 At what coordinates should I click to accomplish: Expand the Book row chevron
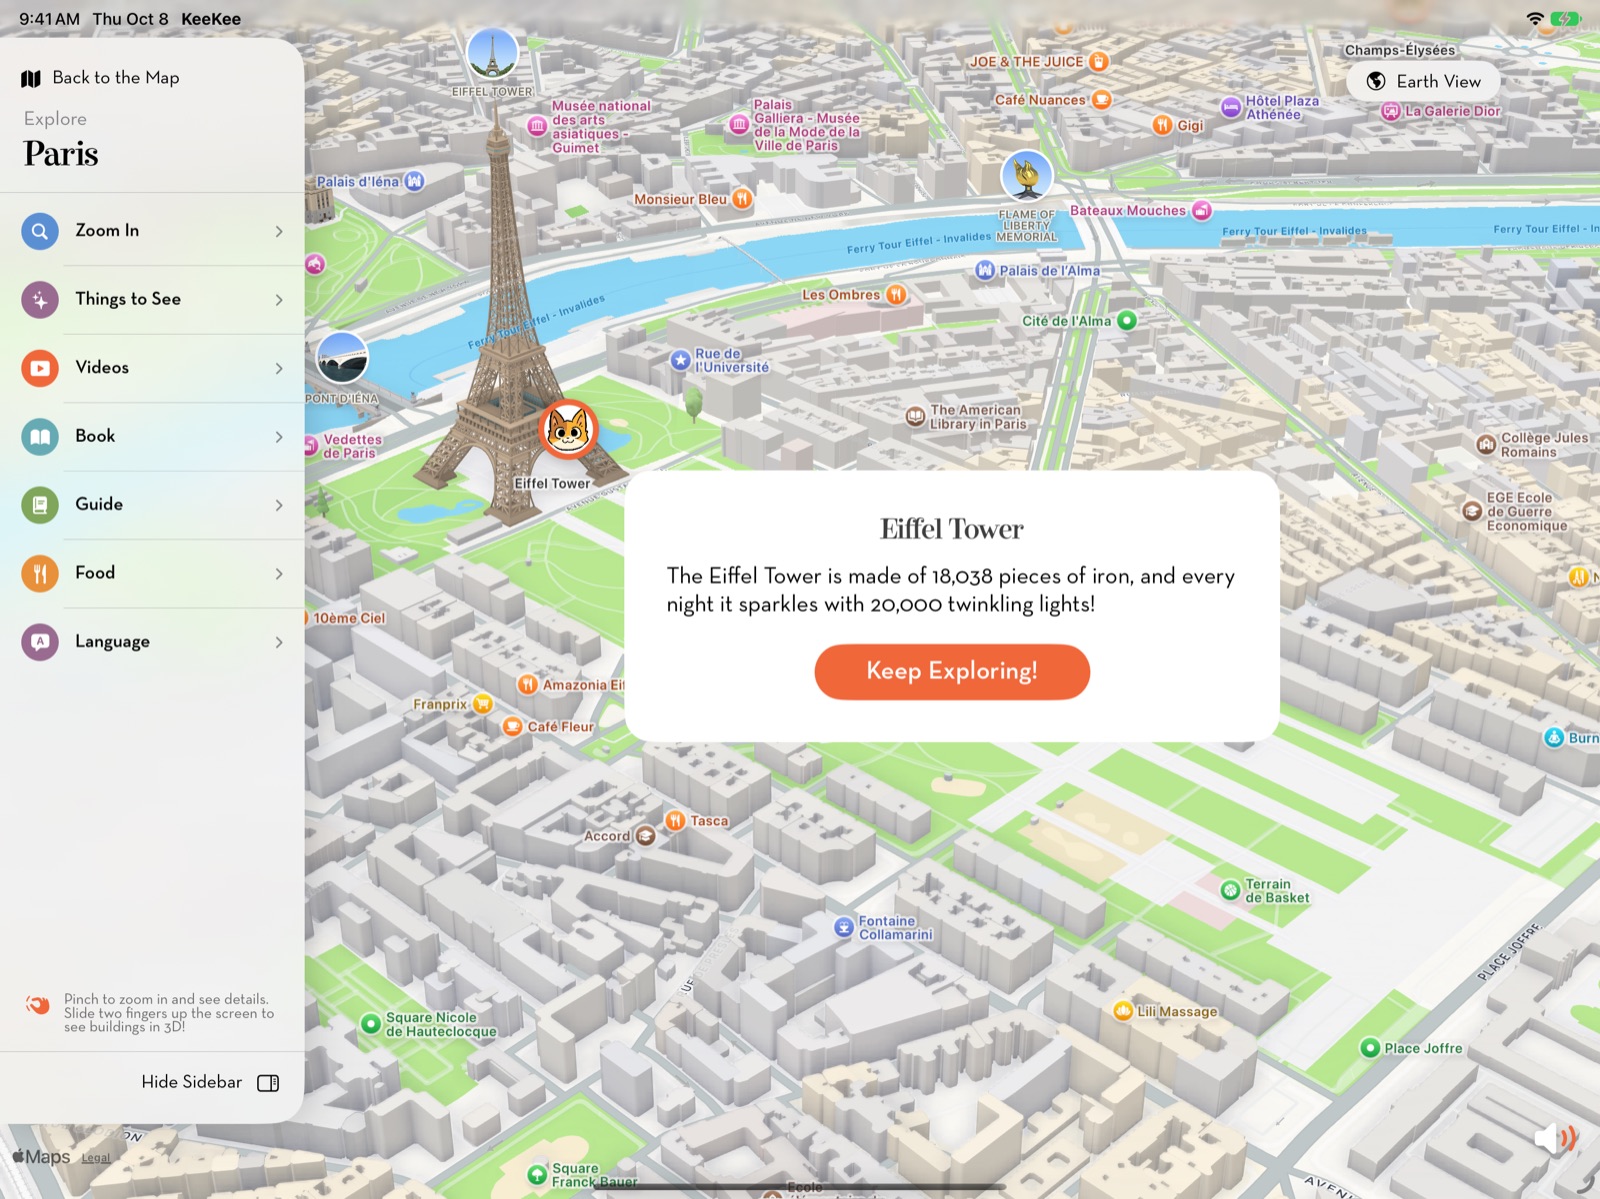(x=279, y=436)
